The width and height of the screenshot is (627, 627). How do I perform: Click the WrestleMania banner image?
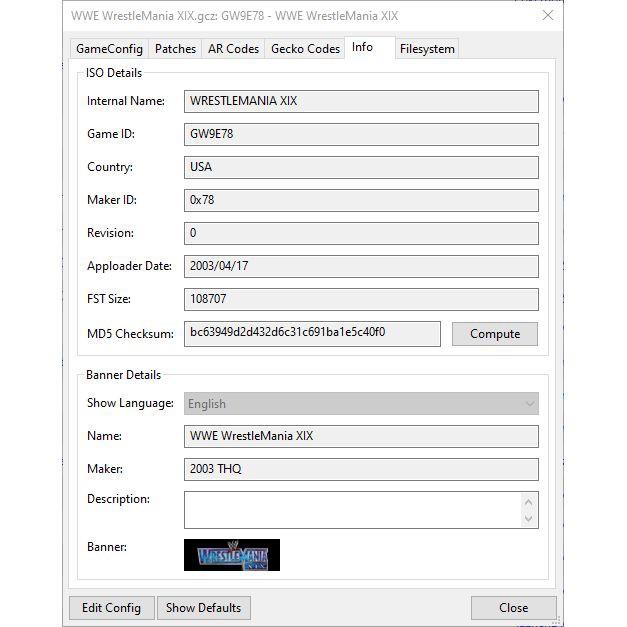click(x=232, y=555)
